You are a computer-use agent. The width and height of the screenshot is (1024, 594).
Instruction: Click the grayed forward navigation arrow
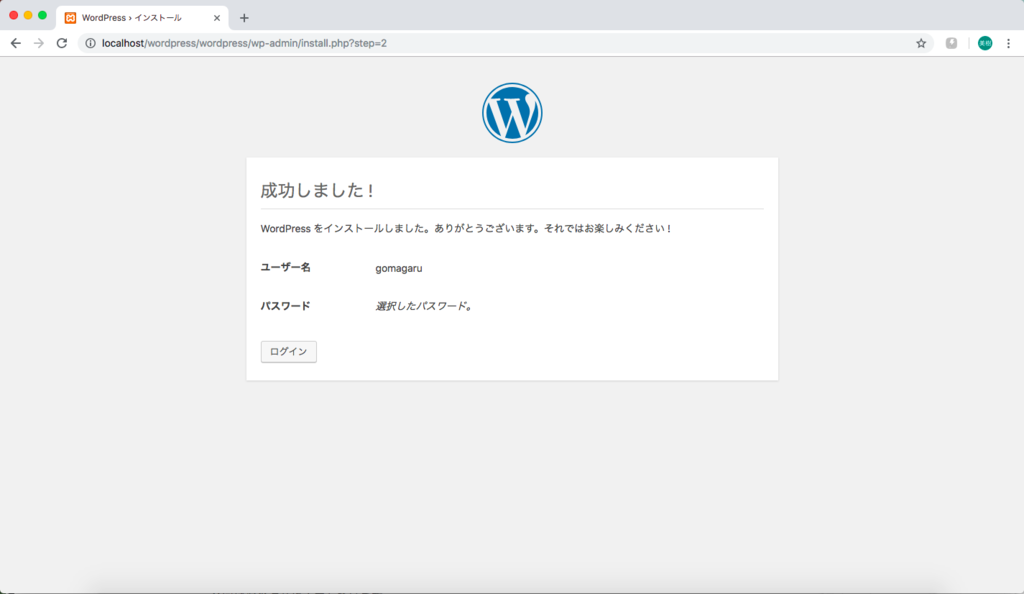(38, 43)
